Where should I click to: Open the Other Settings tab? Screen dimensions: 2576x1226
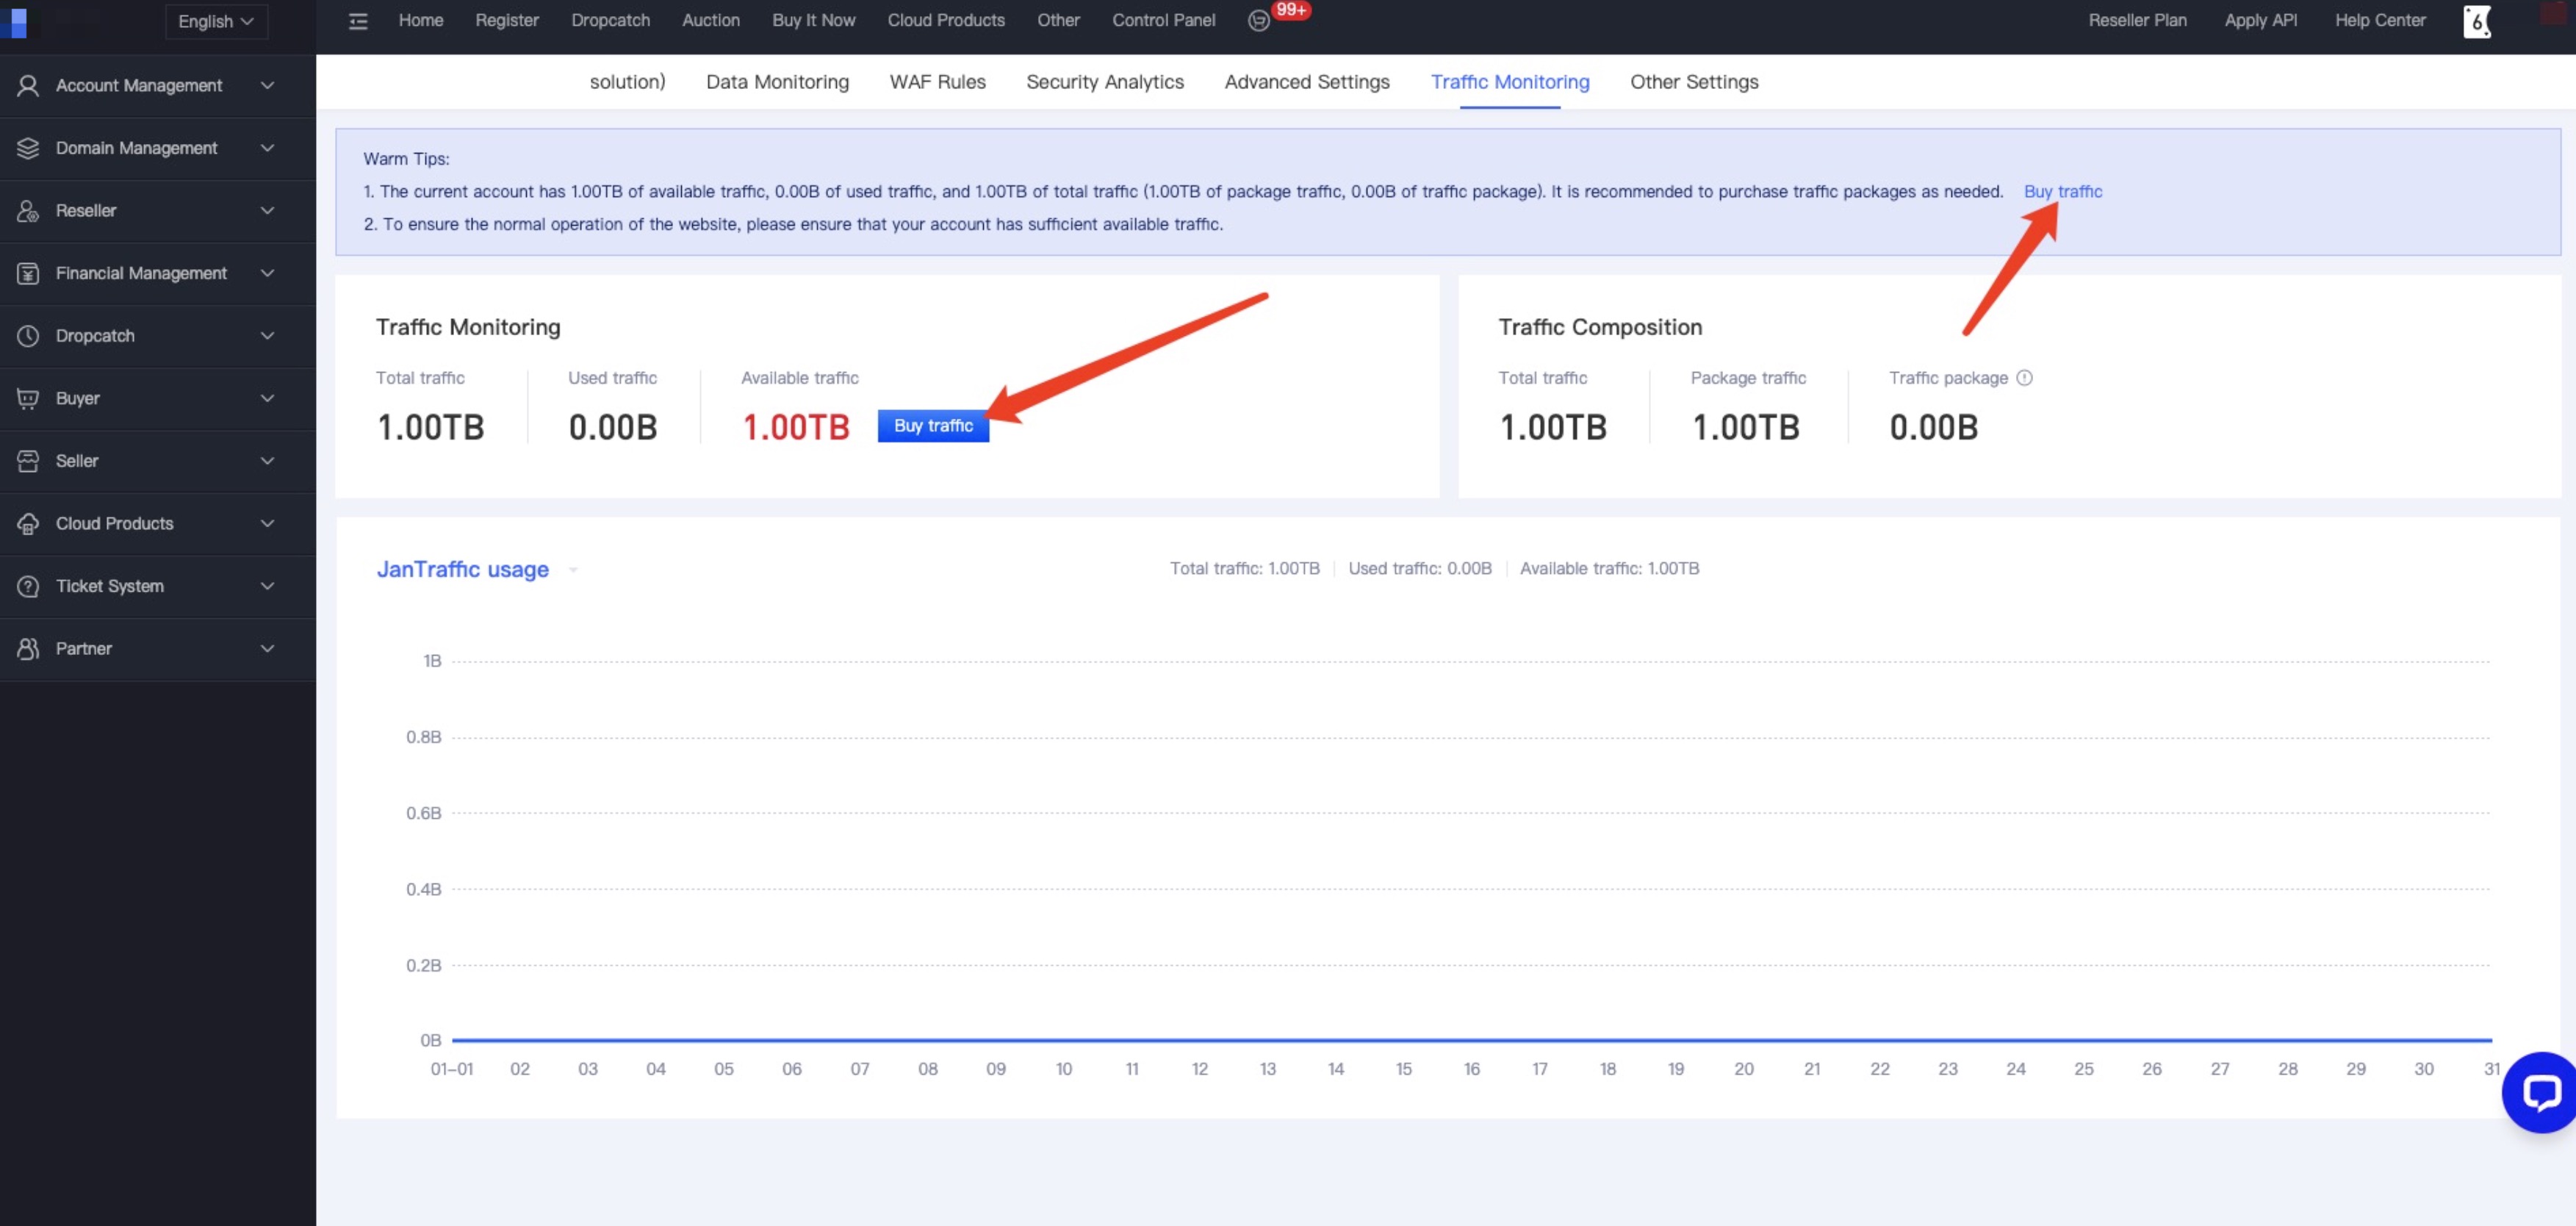[1694, 82]
